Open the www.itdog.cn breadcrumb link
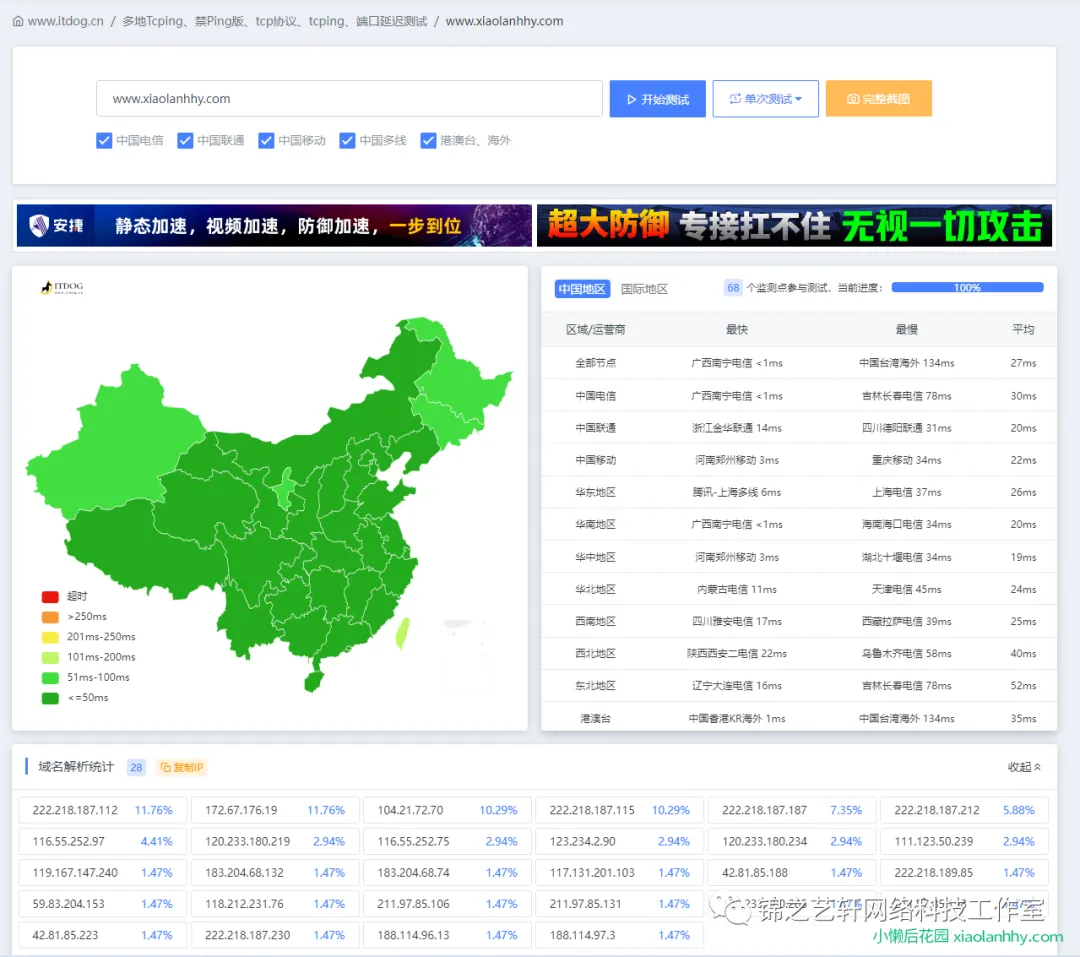 [x=65, y=21]
